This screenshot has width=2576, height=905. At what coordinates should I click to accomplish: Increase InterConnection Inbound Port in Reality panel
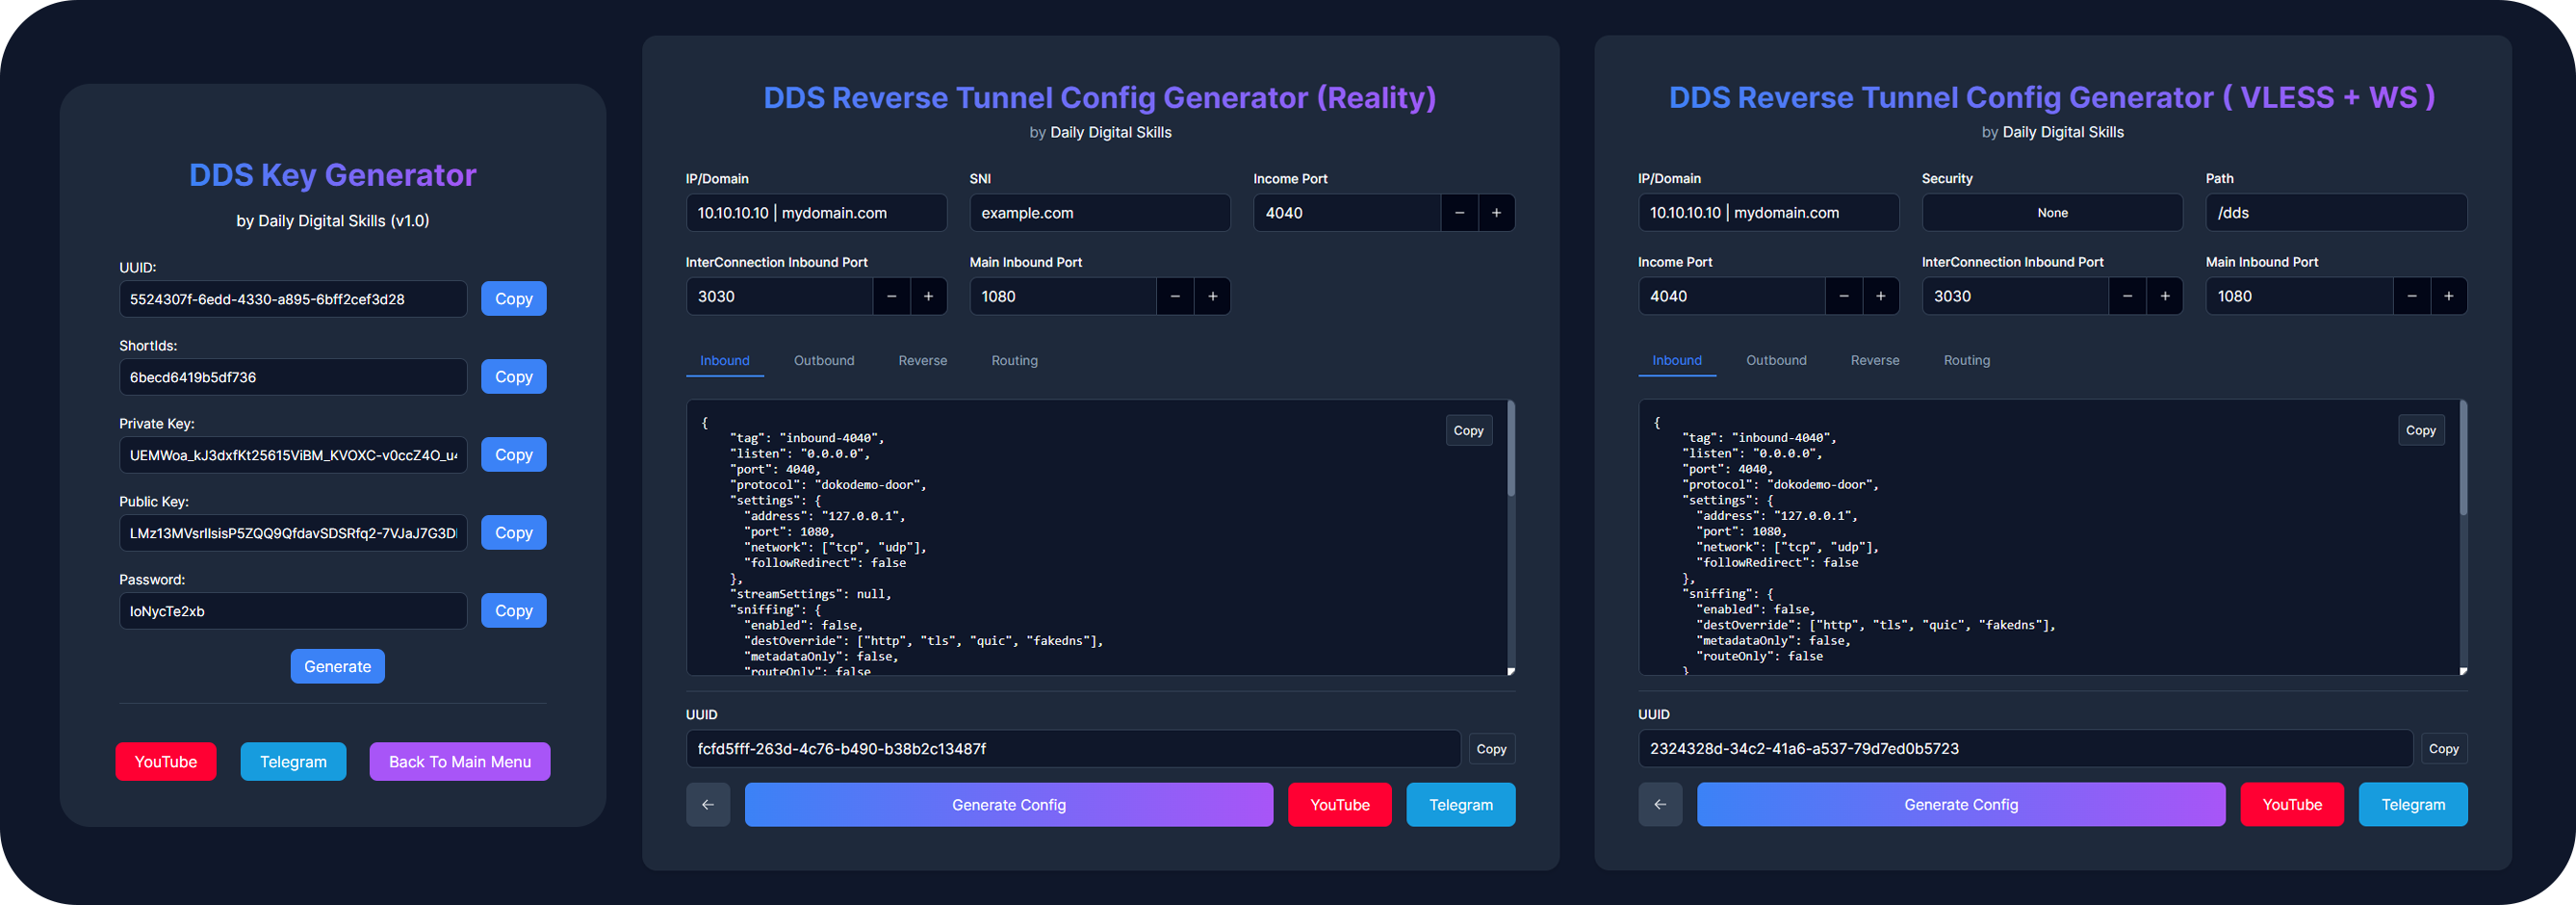click(928, 296)
